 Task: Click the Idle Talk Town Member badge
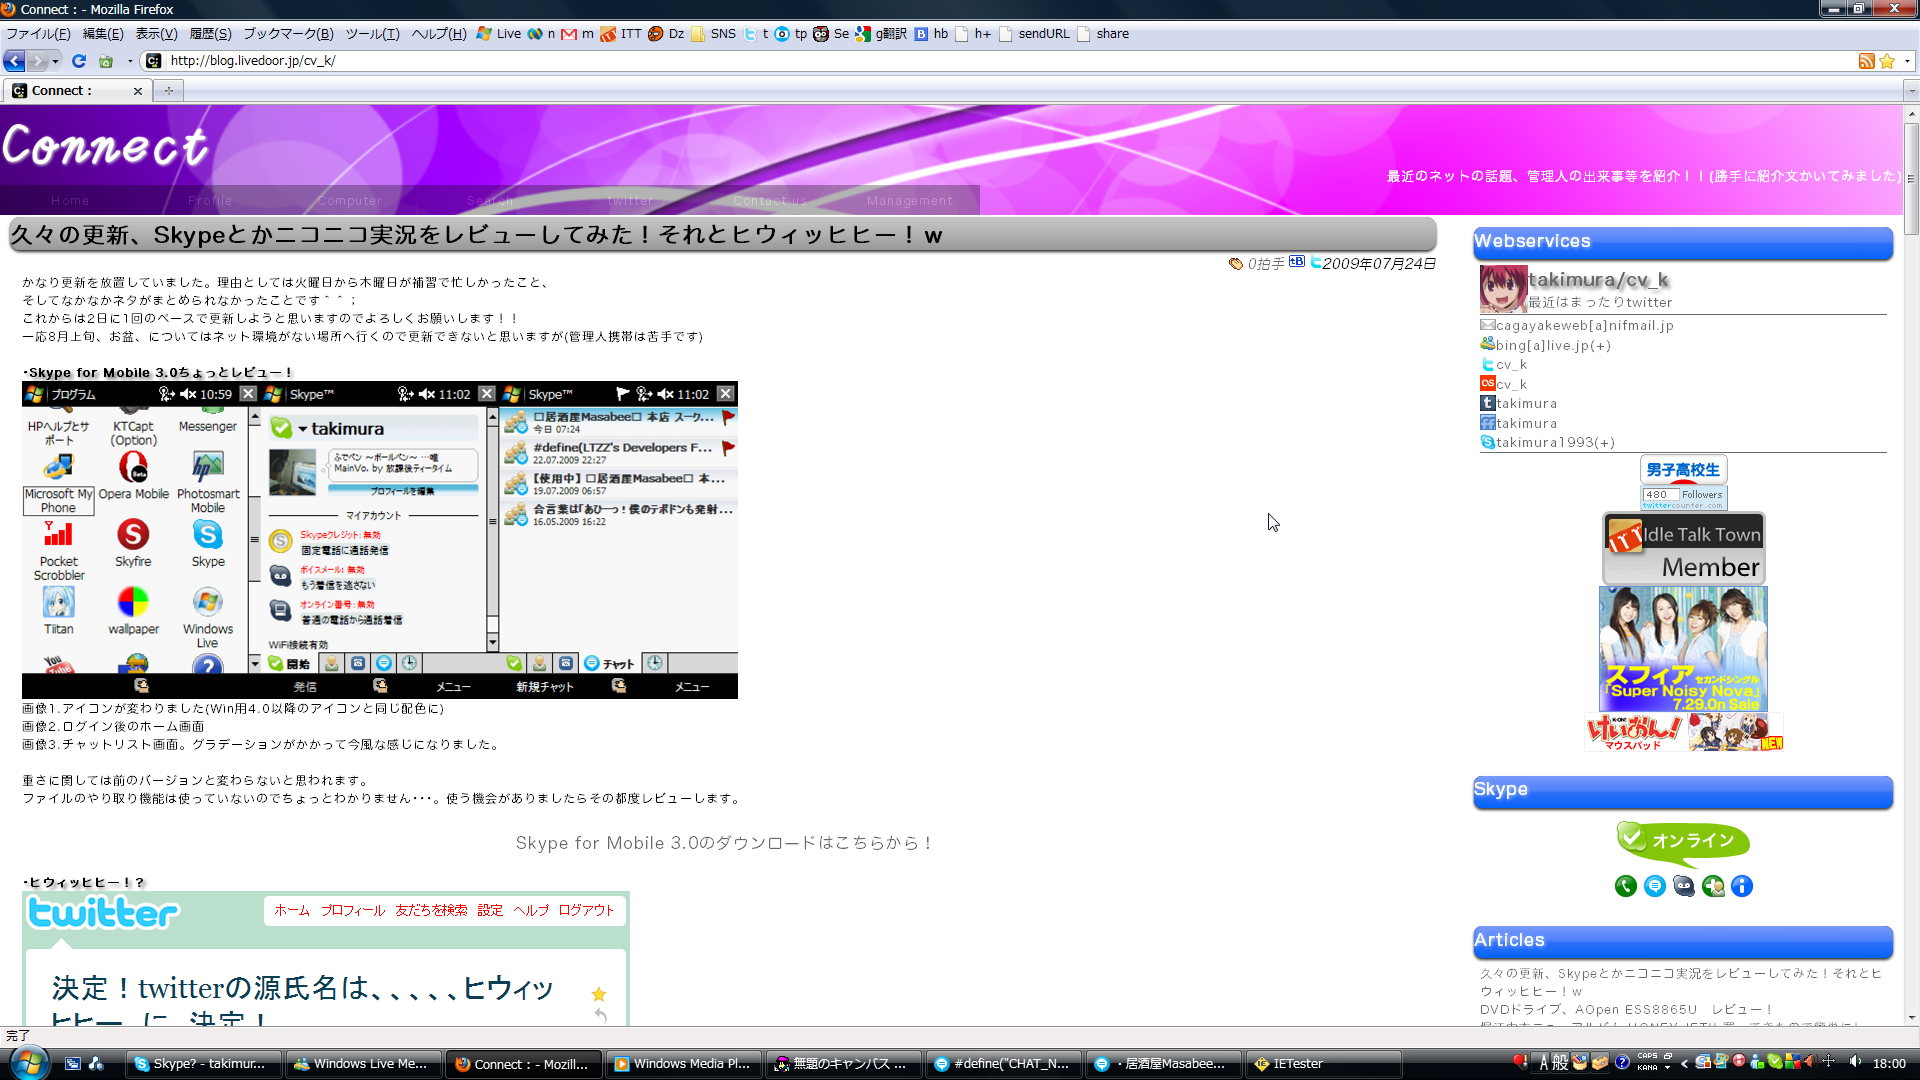coord(1684,548)
